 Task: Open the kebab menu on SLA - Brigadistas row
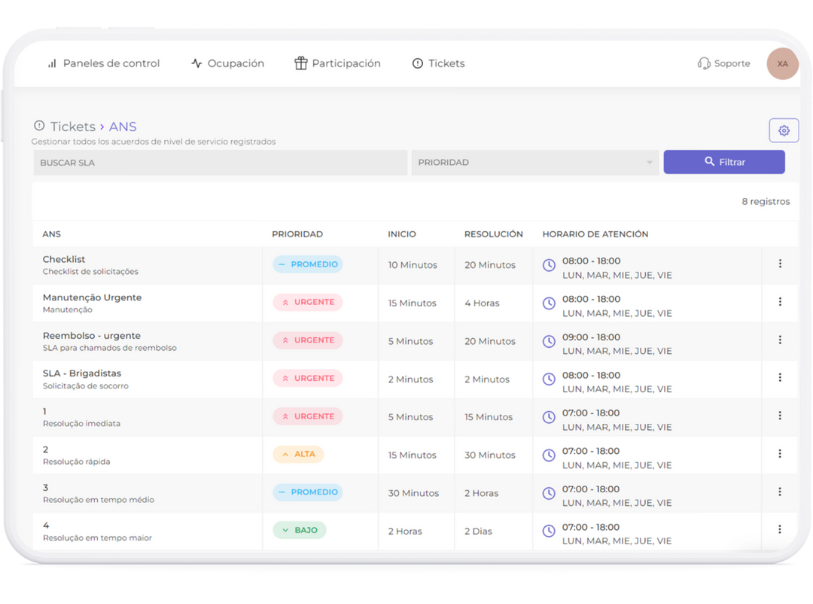pyautogui.click(x=780, y=378)
